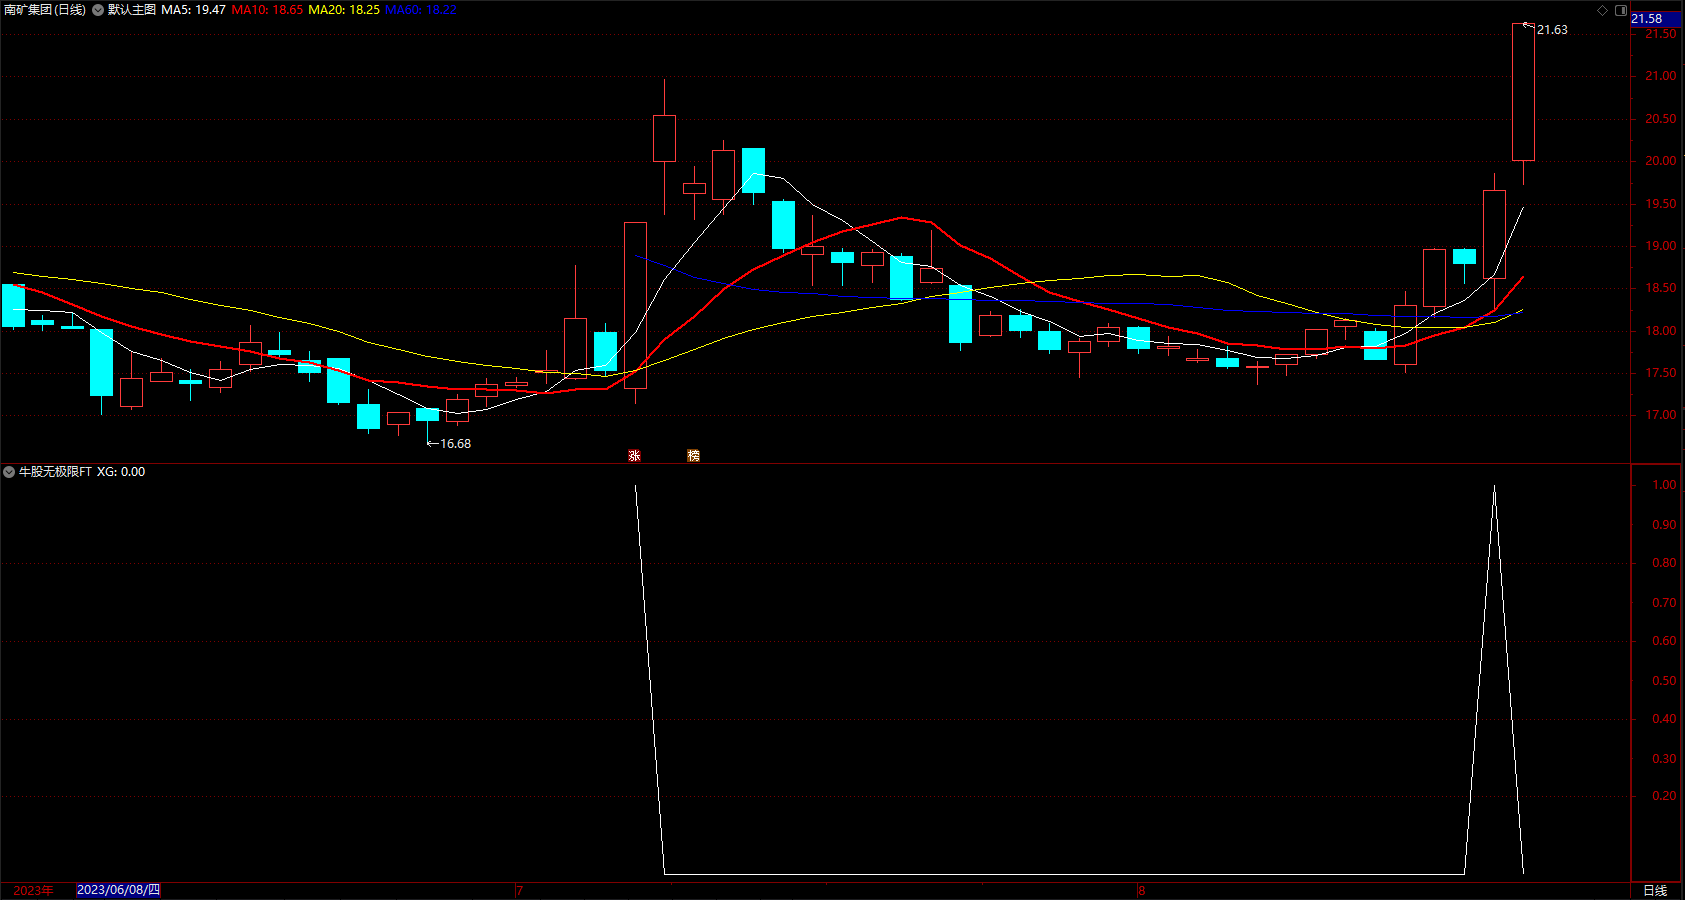Screen dimensions: 1685x900
Task: Click the 20.00 price axis label
Action: [x=1661, y=161]
